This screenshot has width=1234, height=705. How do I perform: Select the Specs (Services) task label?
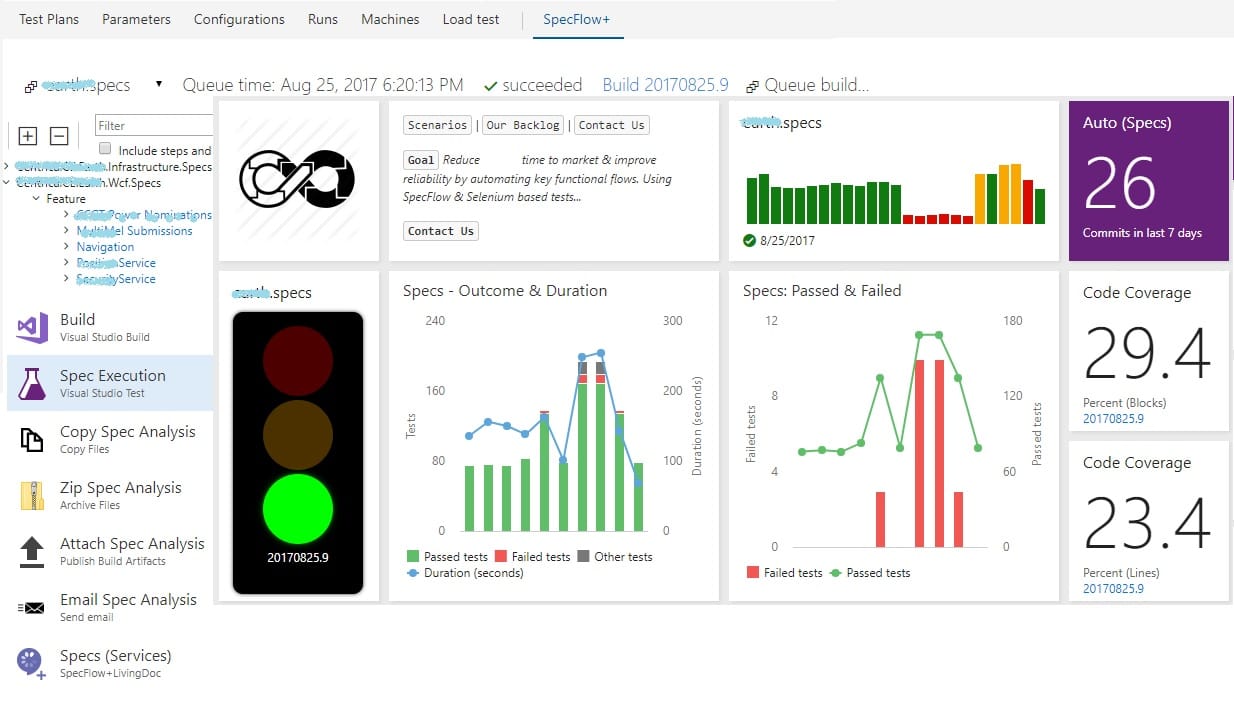click(116, 655)
